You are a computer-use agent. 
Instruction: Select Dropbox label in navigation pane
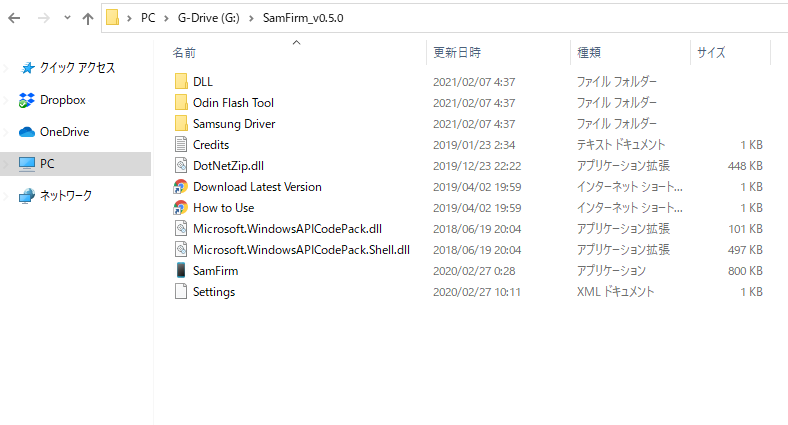click(63, 100)
